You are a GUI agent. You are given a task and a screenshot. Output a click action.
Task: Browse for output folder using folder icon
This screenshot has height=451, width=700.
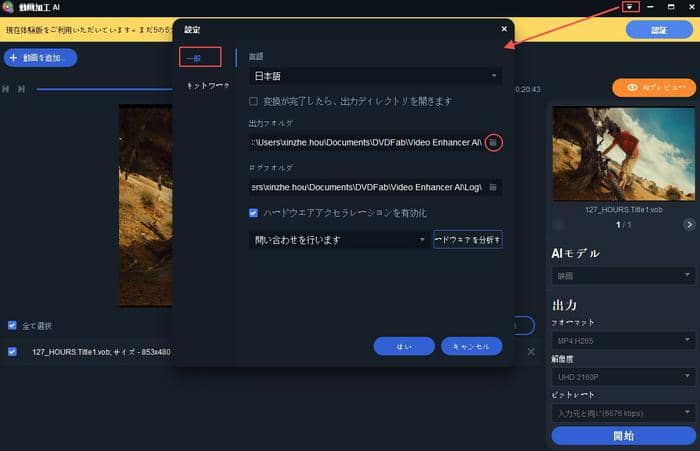tap(492, 143)
